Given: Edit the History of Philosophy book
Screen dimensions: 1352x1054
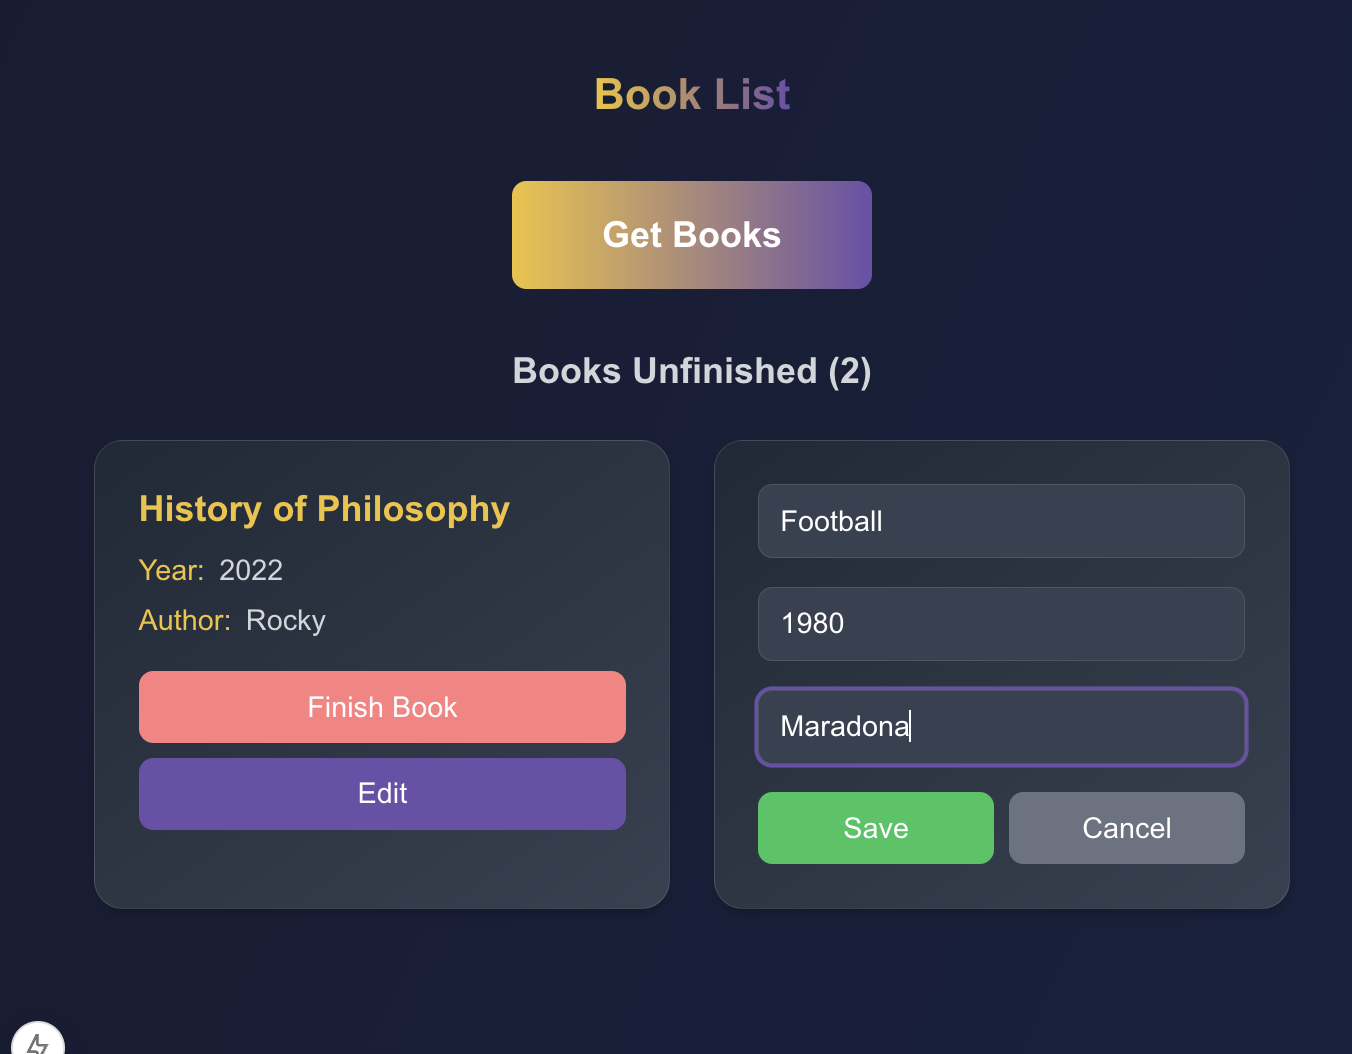Looking at the screenshot, I should pos(382,794).
